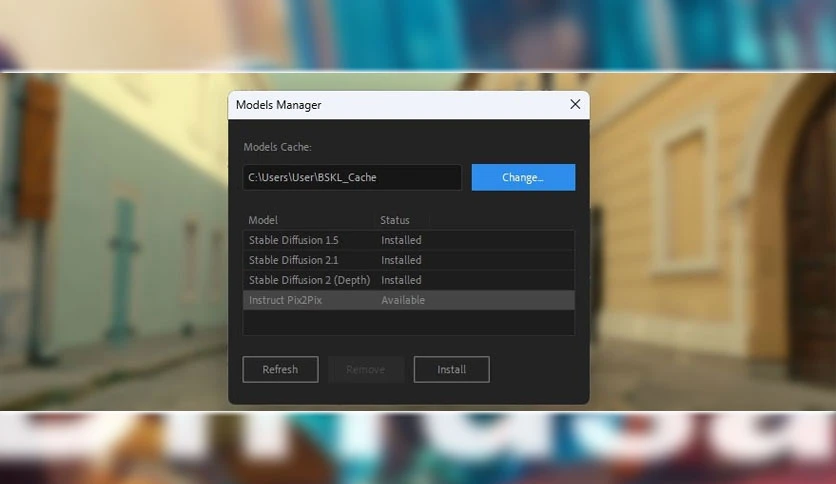This screenshot has height=484, width=836.
Task: Click the Install button
Action: [452, 369]
